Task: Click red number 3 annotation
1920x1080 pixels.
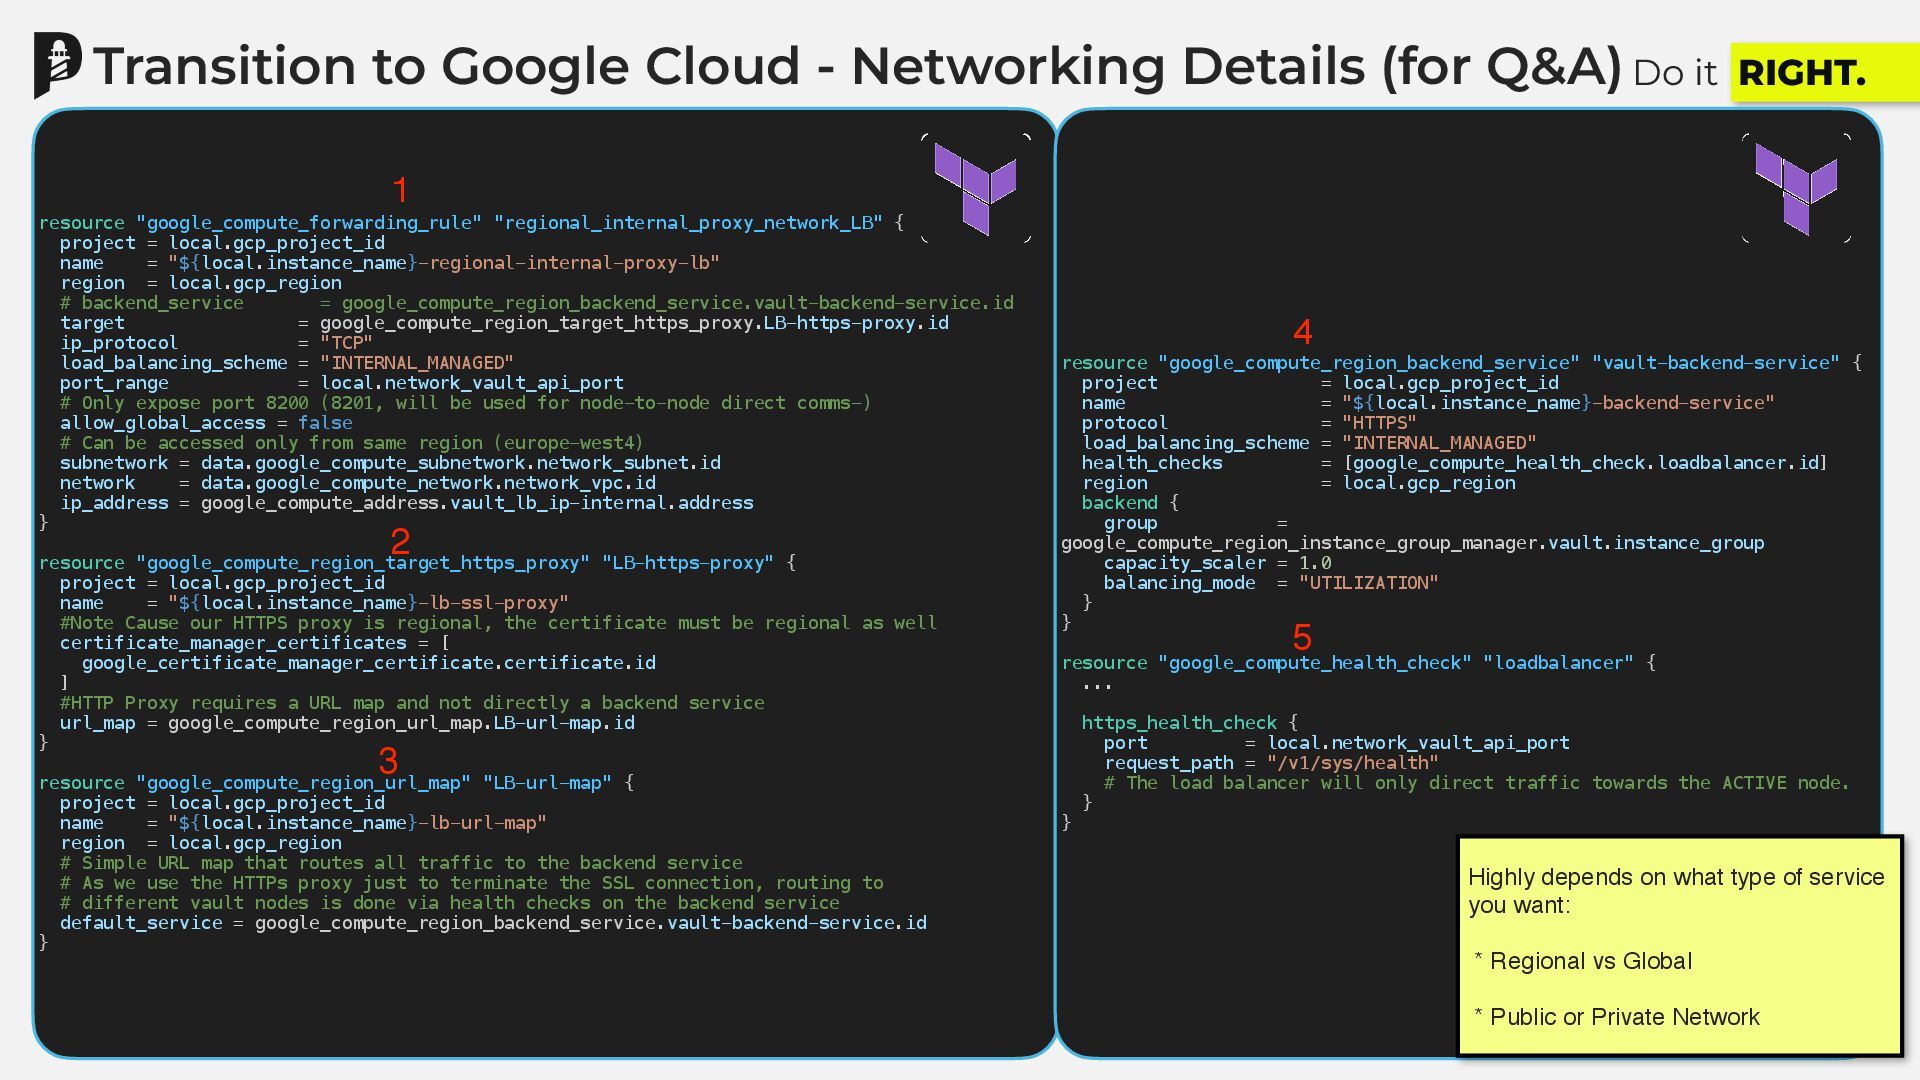Action: pos(389,761)
